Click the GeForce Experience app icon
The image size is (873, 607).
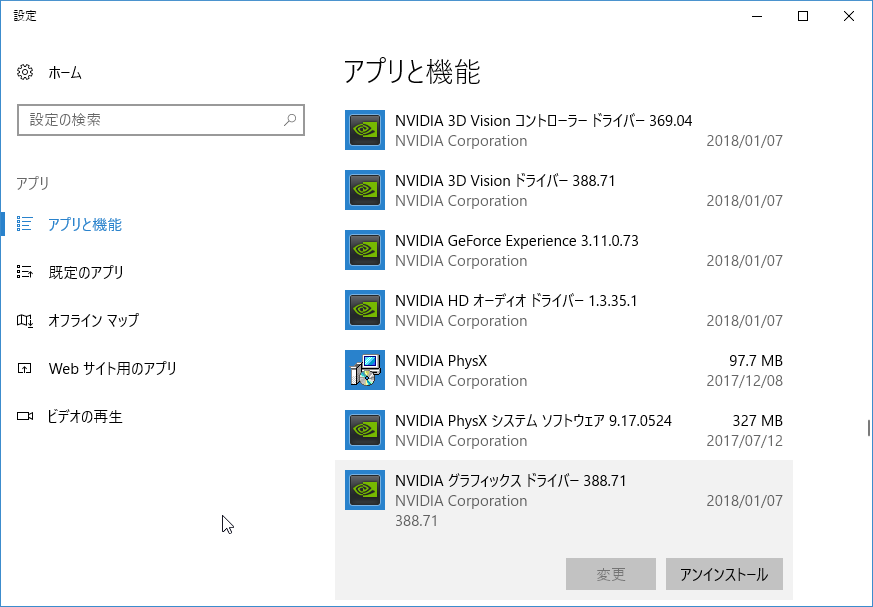pyautogui.click(x=365, y=250)
